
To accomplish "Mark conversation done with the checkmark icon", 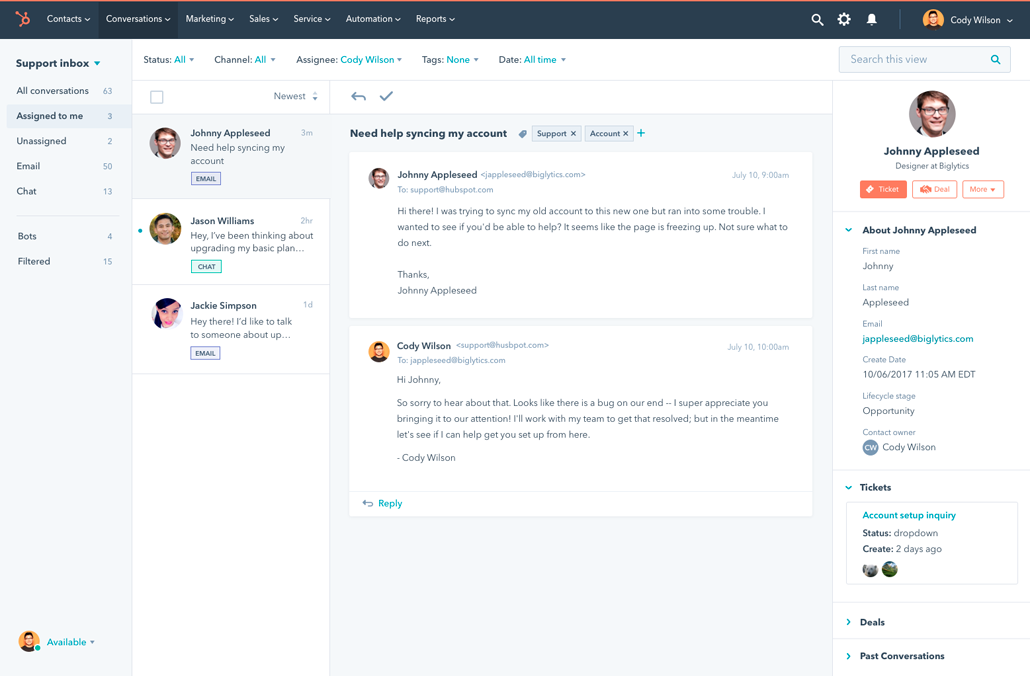I will 386,97.
